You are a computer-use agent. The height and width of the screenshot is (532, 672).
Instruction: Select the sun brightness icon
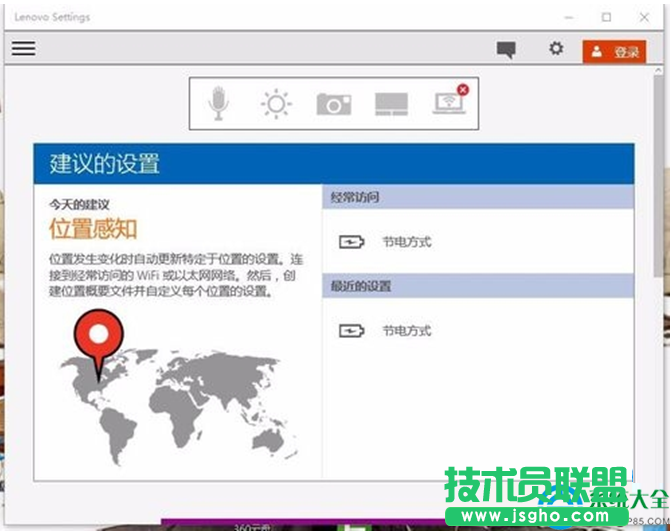click(276, 104)
